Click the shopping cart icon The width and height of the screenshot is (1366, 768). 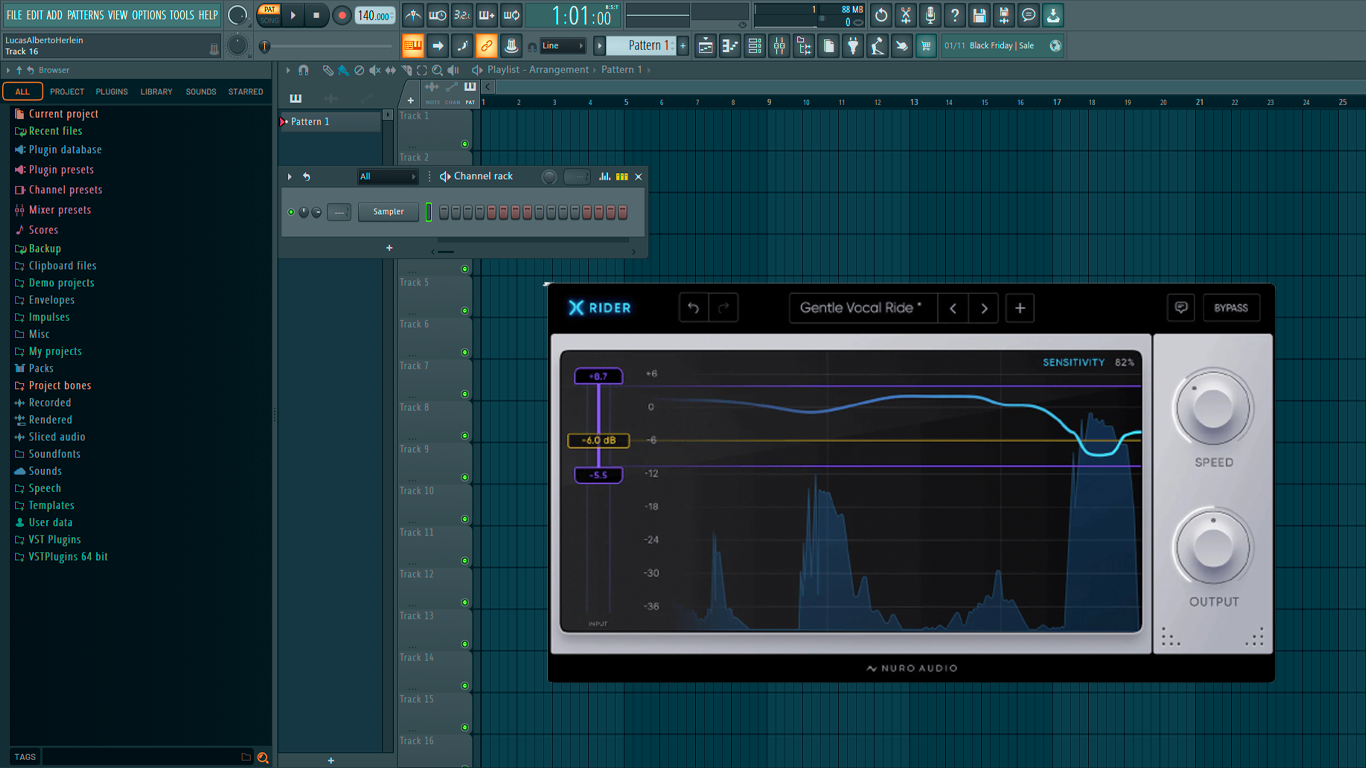click(x=926, y=45)
